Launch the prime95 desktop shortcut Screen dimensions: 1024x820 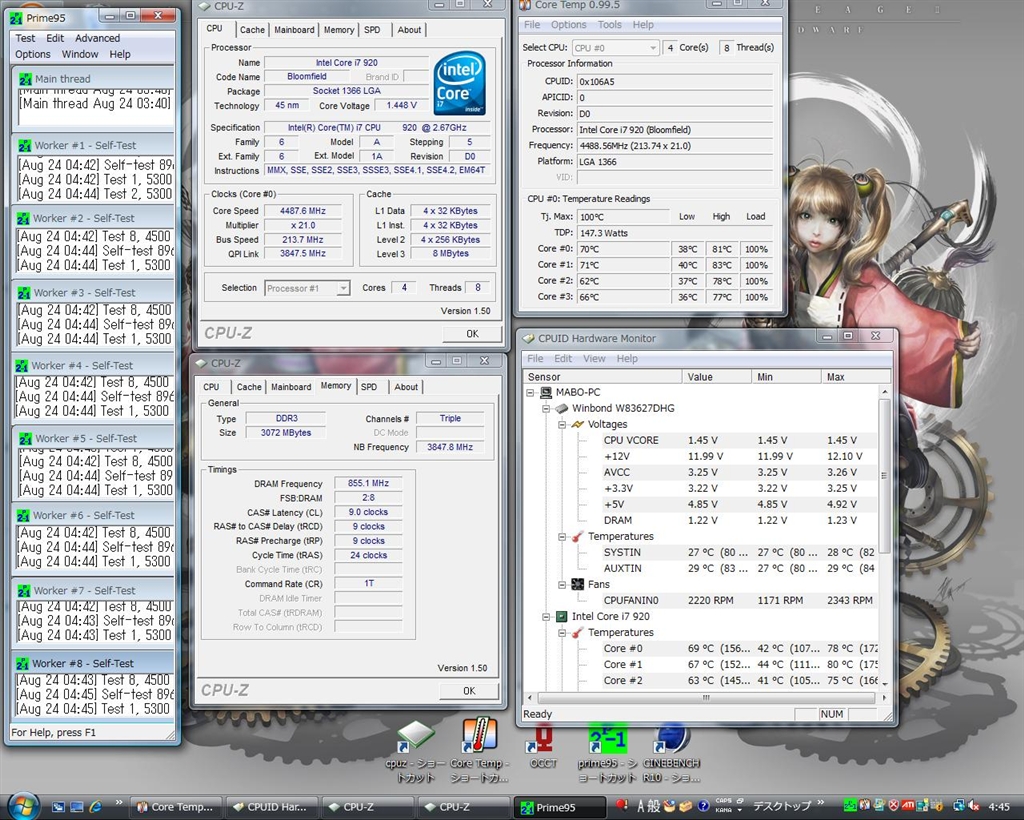coord(607,742)
